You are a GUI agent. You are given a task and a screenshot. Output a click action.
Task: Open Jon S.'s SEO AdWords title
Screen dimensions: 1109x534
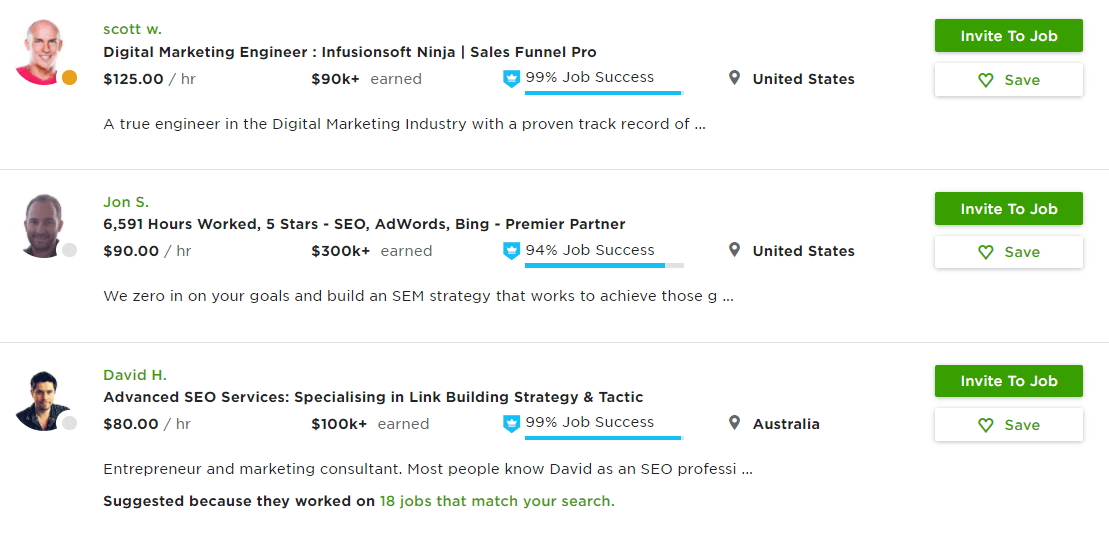point(364,224)
